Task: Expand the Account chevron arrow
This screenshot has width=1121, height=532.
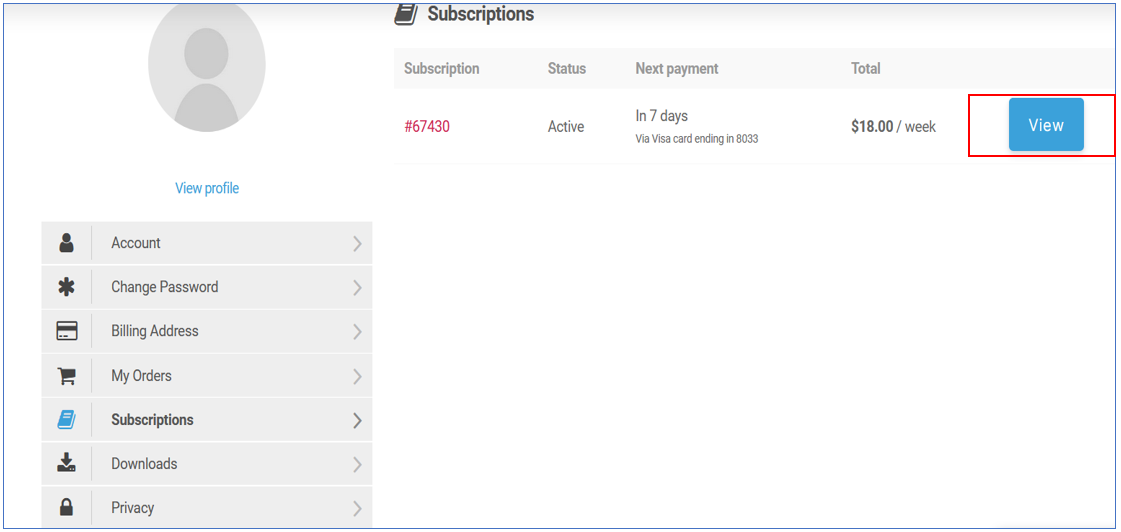Action: pyautogui.click(x=357, y=243)
